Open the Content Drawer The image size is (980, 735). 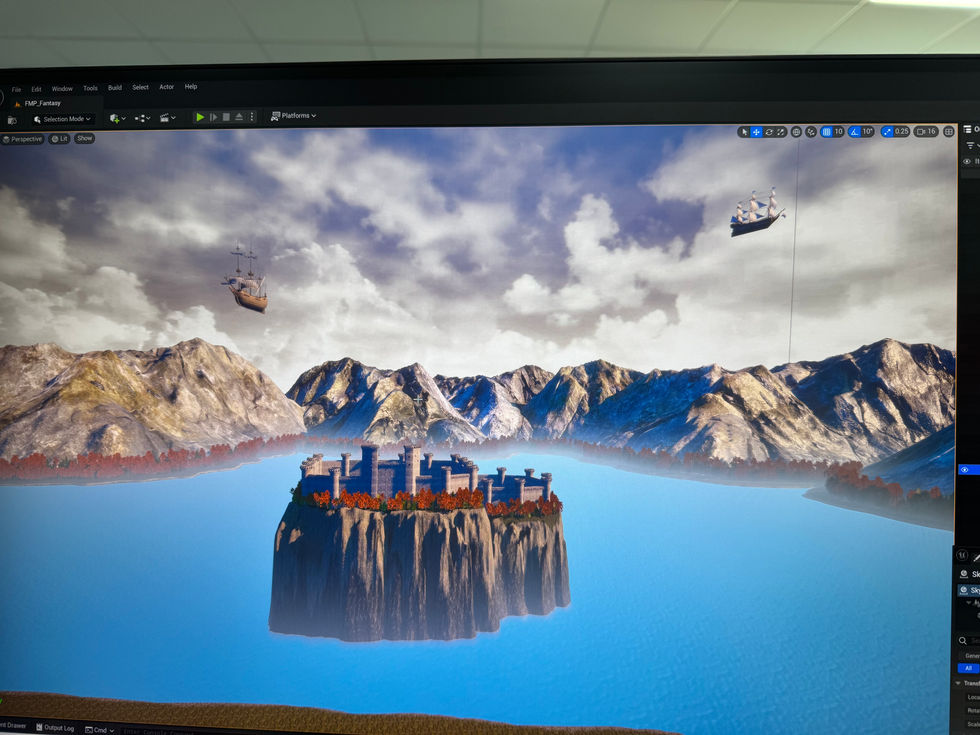point(13,725)
